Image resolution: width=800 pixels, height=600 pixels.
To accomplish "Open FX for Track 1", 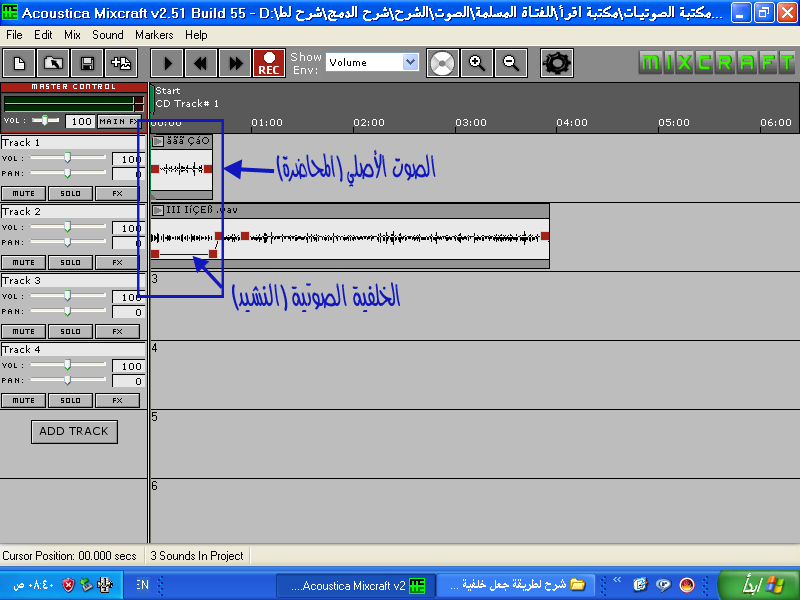I will tap(117, 193).
